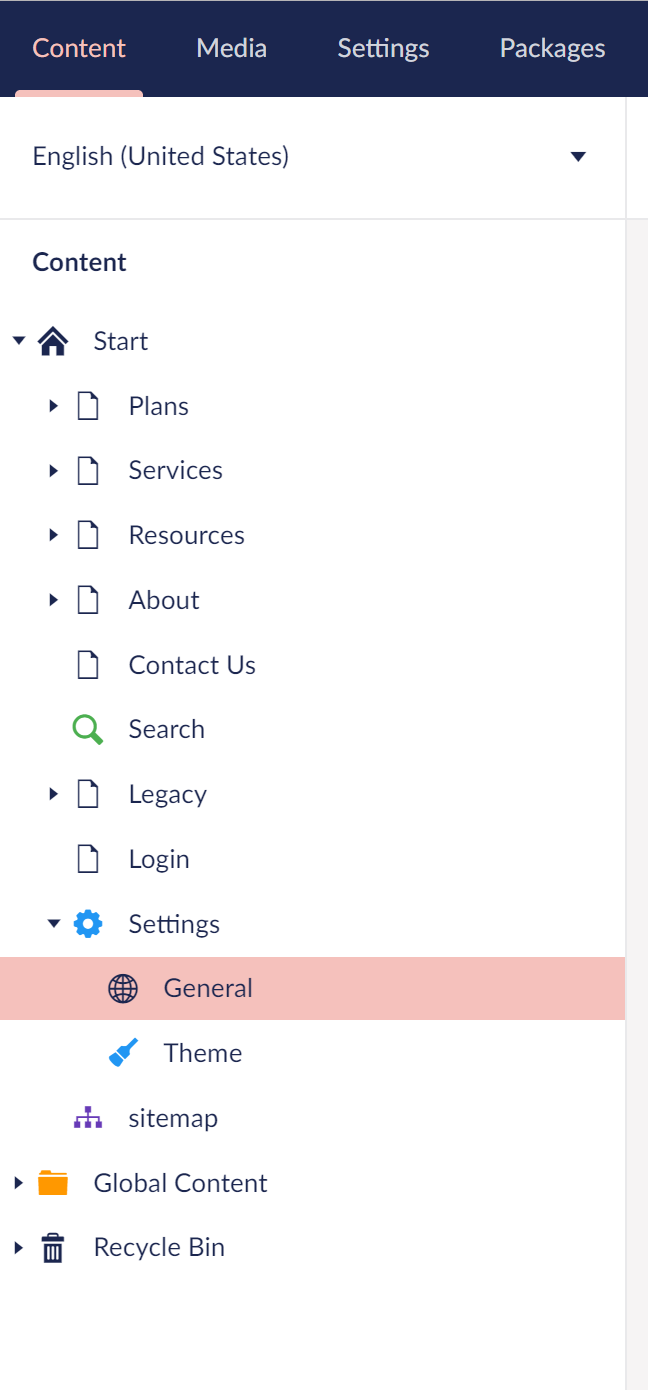Viewport: 648px width, 1390px height.
Task: Click the blue brush Theme icon
Action: pyautogui.click(x=123, y=1054)
